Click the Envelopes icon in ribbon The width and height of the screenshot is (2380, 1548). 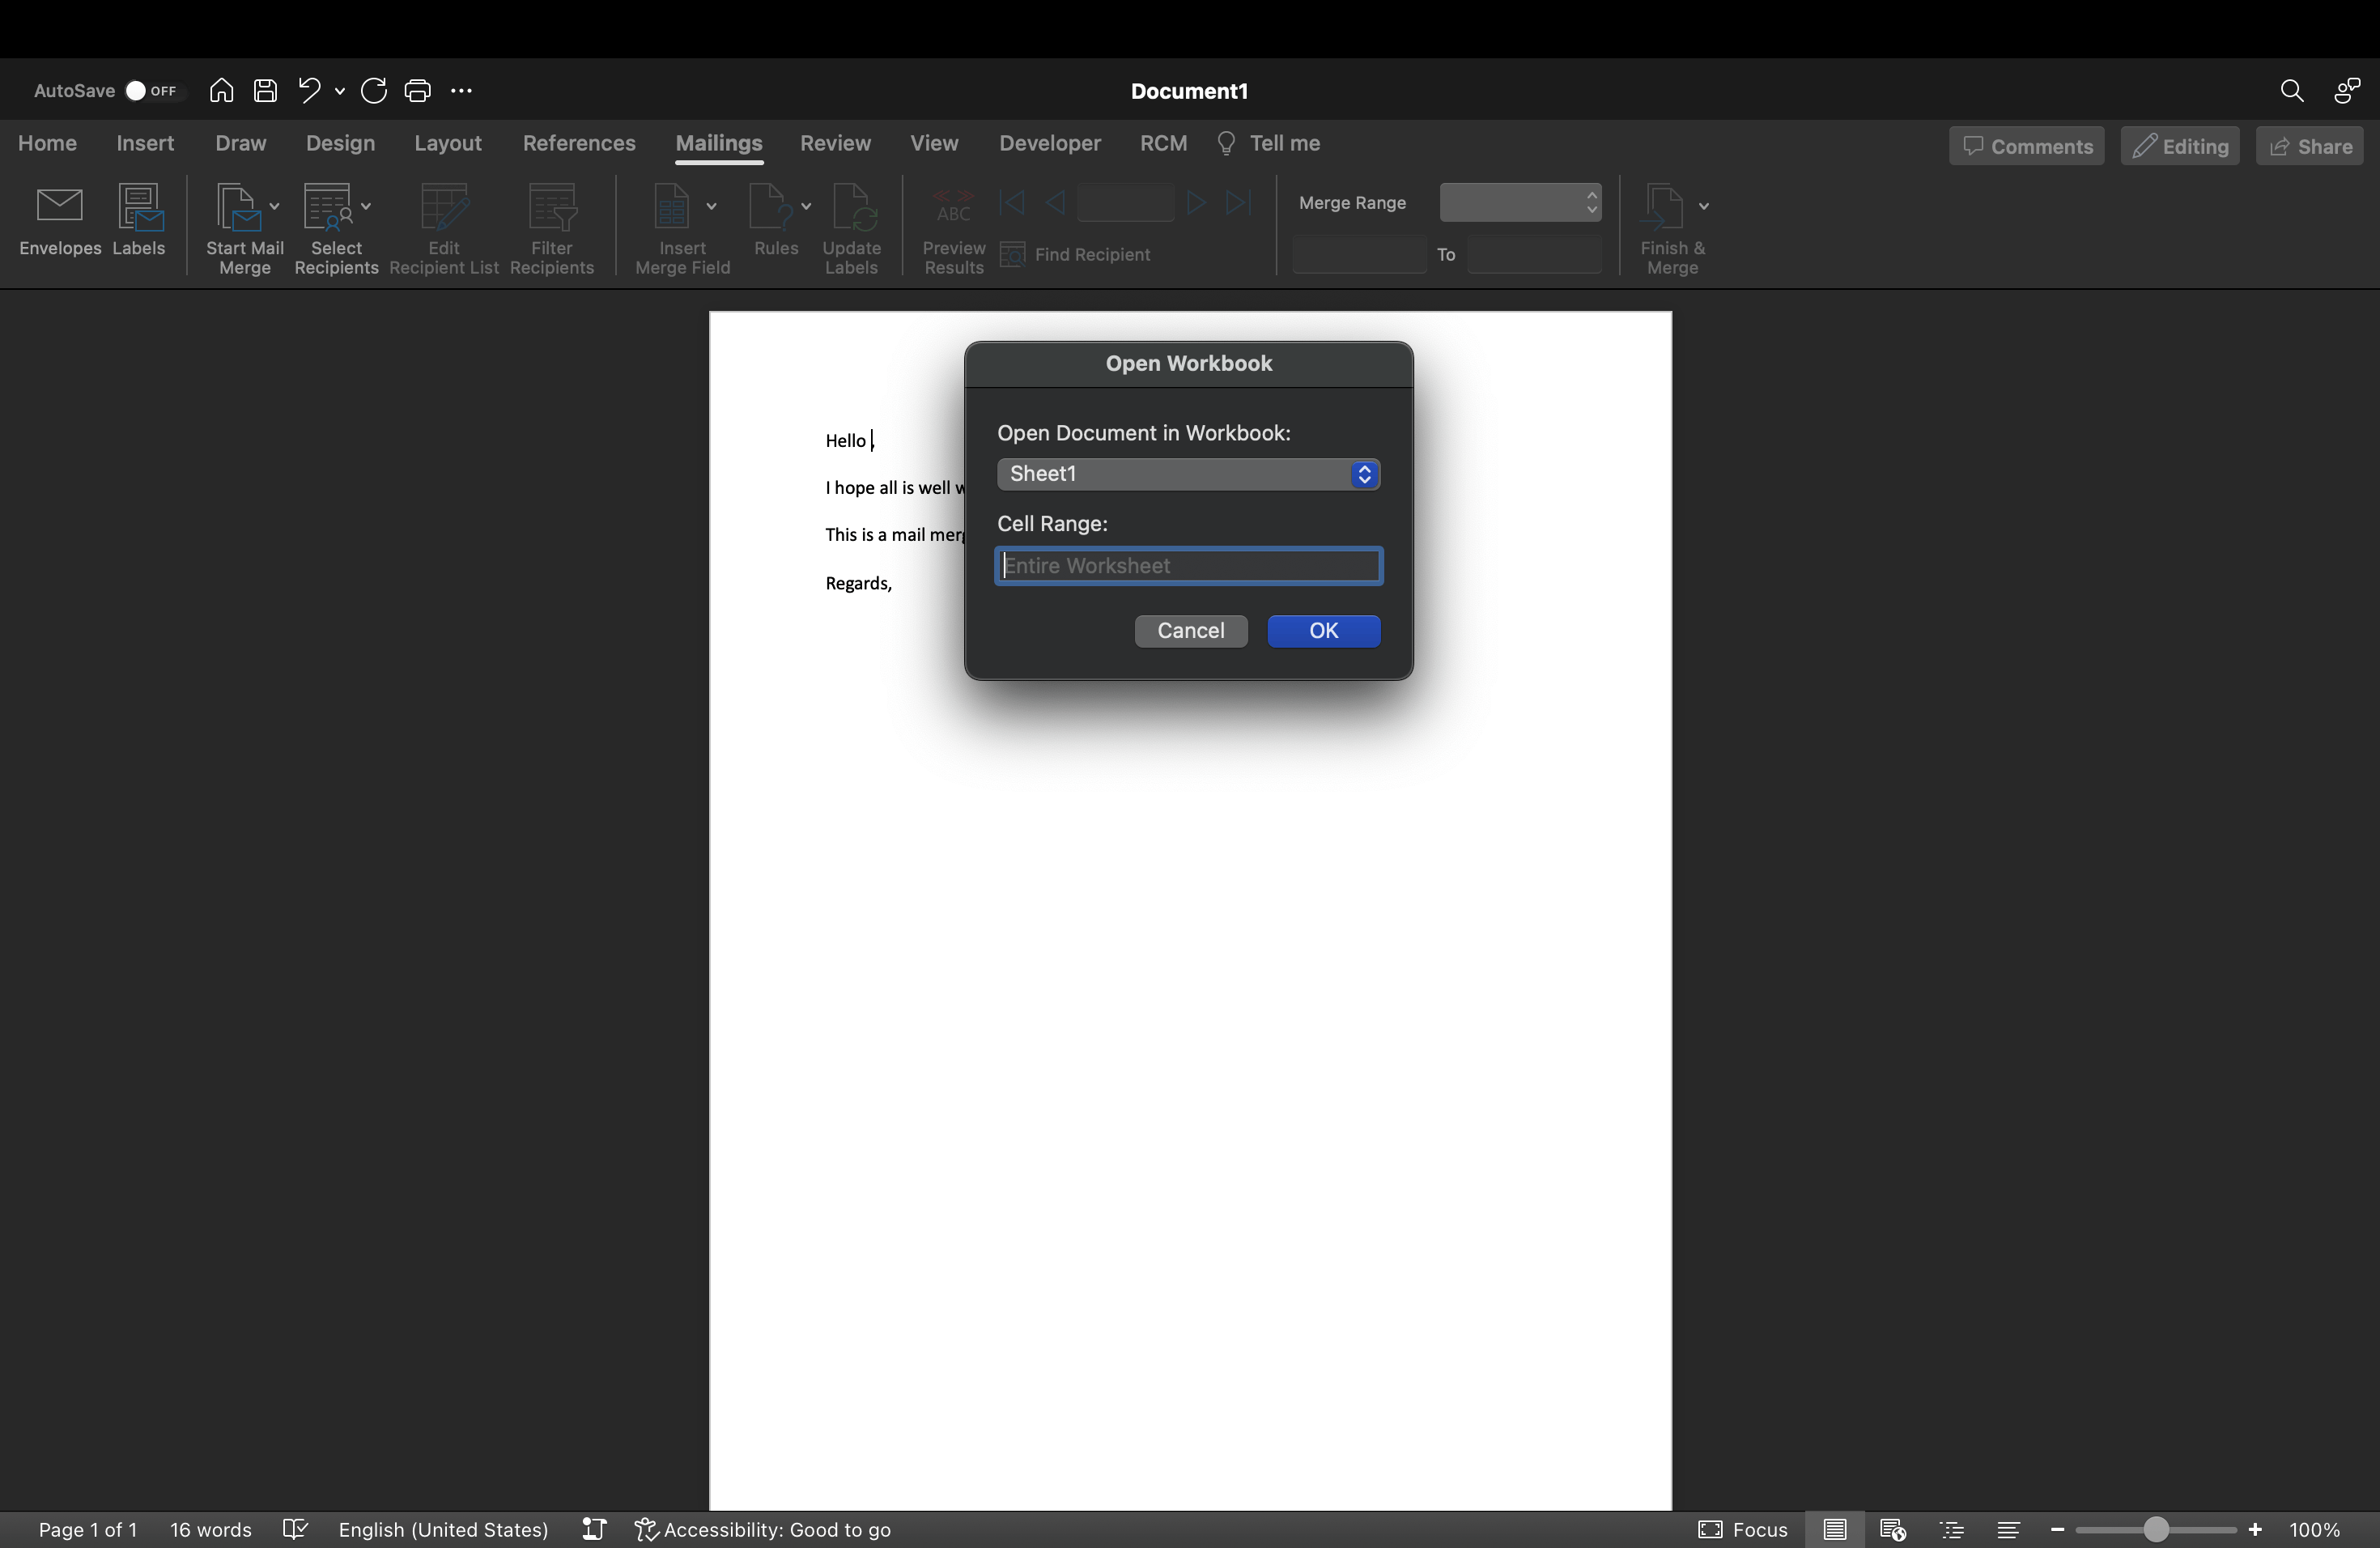59,207
